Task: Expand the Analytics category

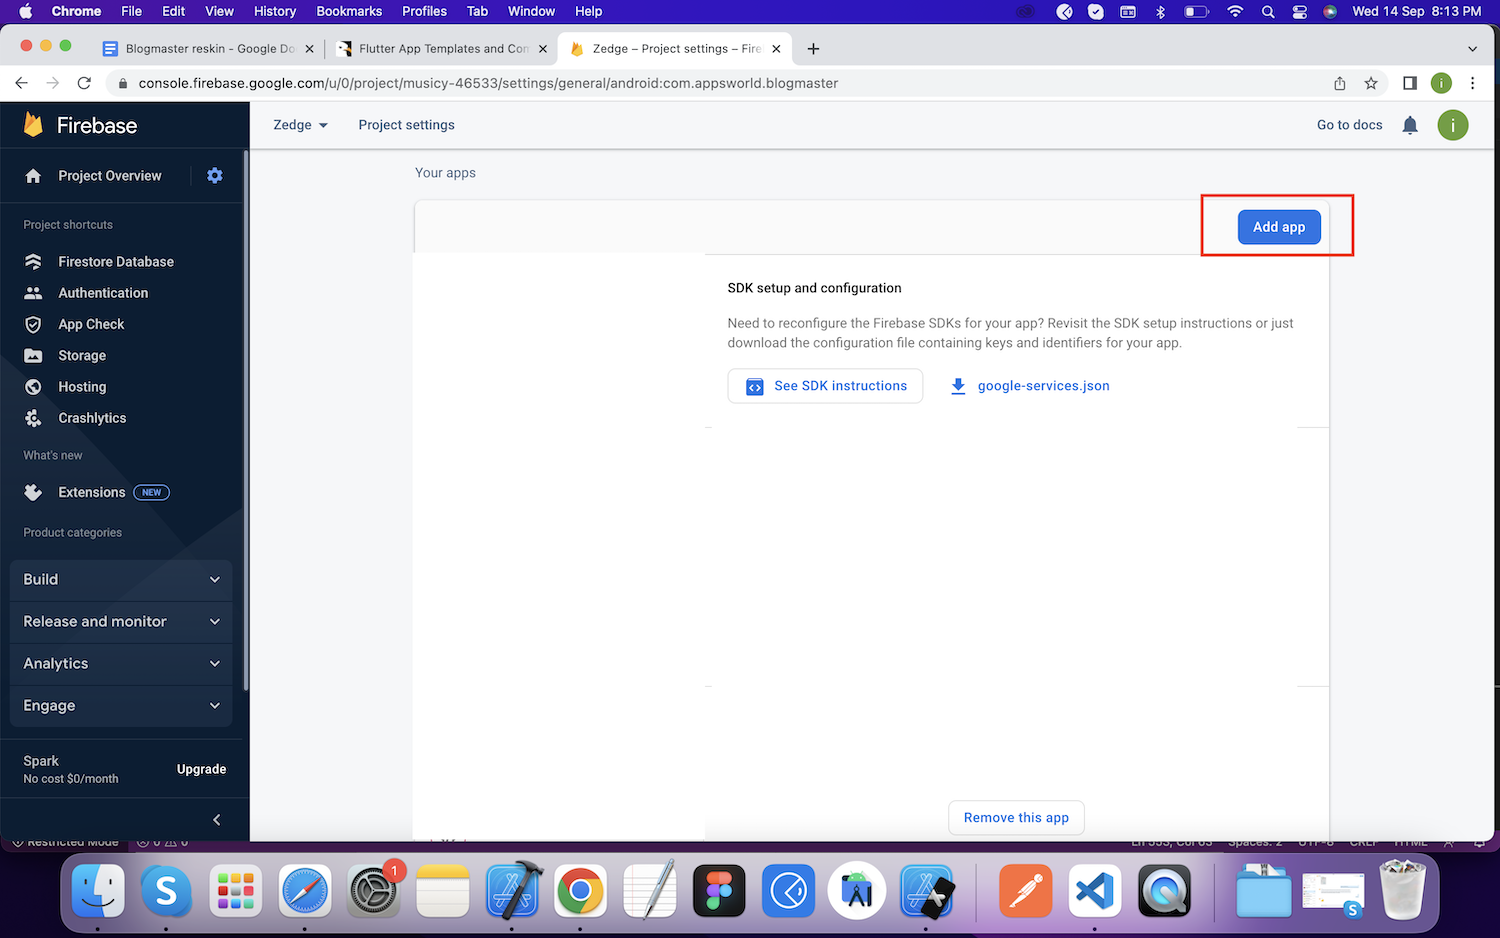Action: point(121,664)
